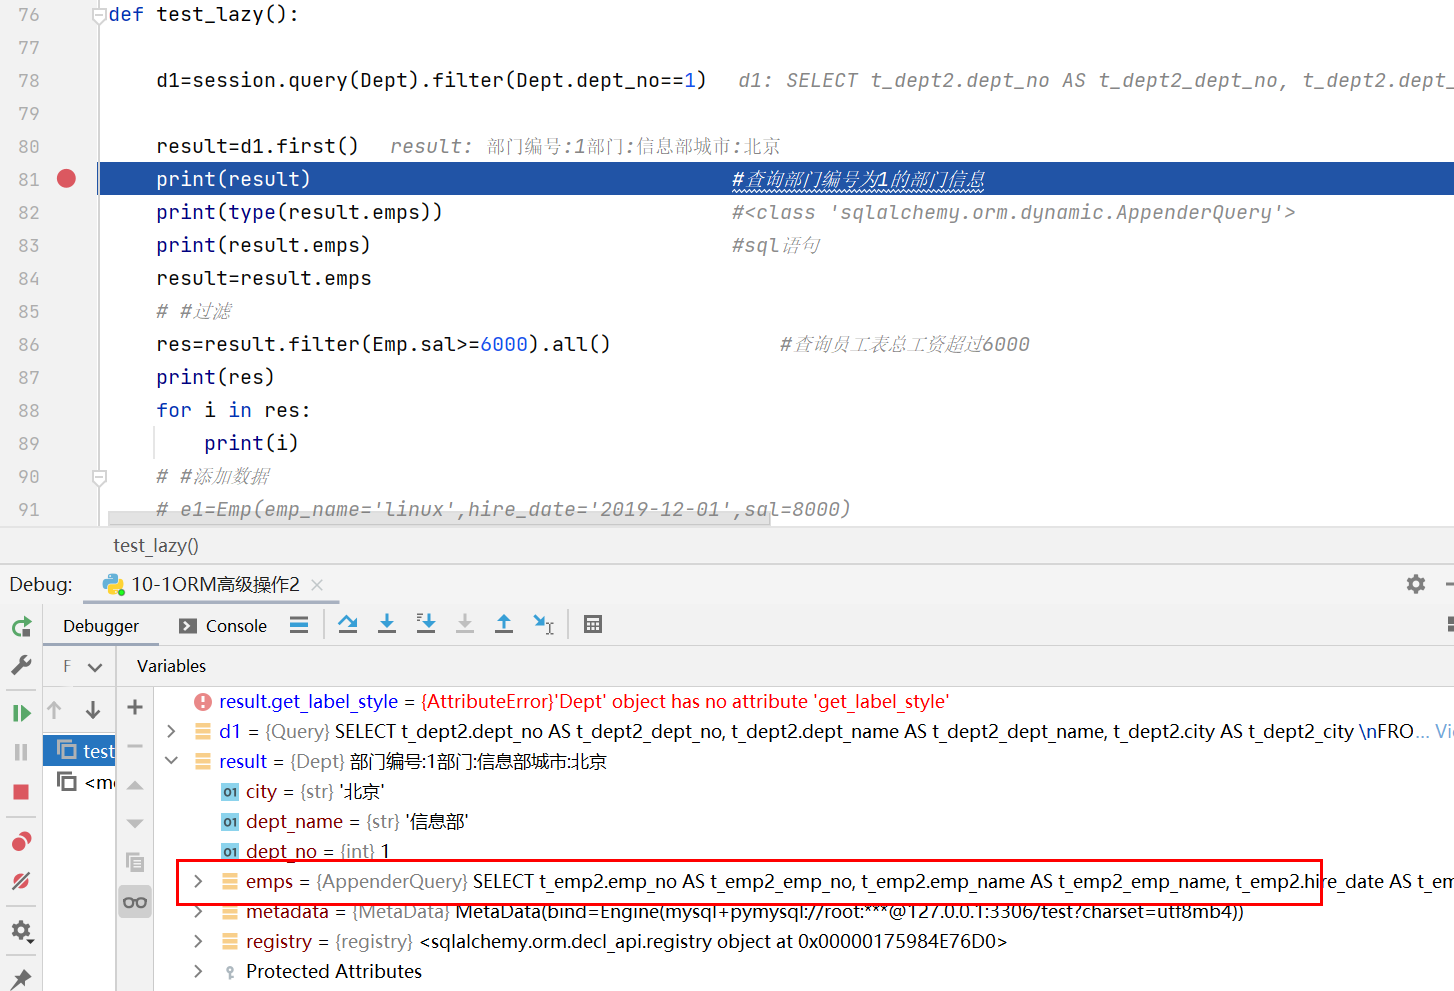Toggle watches in Variables glasses icon
This screenshot has height=991, width=1454.
tap(135, 902)
